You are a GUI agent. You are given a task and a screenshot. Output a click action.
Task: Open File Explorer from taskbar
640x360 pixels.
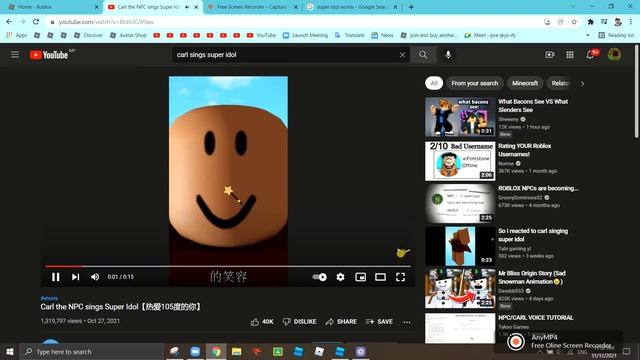(236, 351)
